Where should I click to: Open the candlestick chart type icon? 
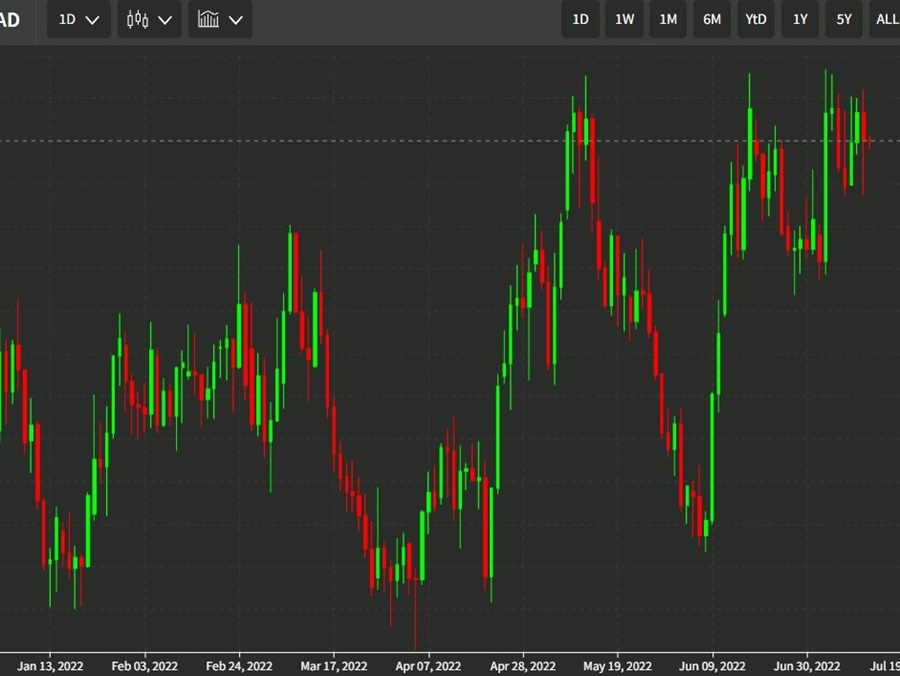pos(138,20)
